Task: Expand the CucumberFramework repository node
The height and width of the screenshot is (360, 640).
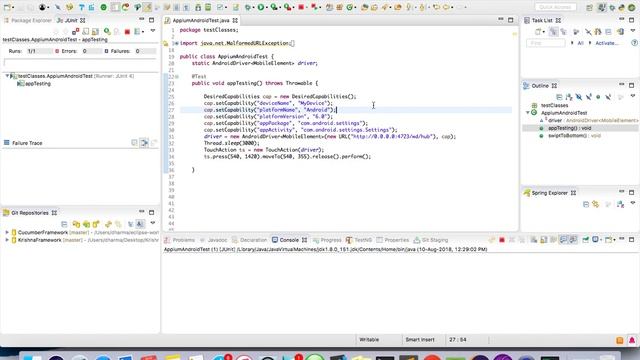Action: [7, 232]
